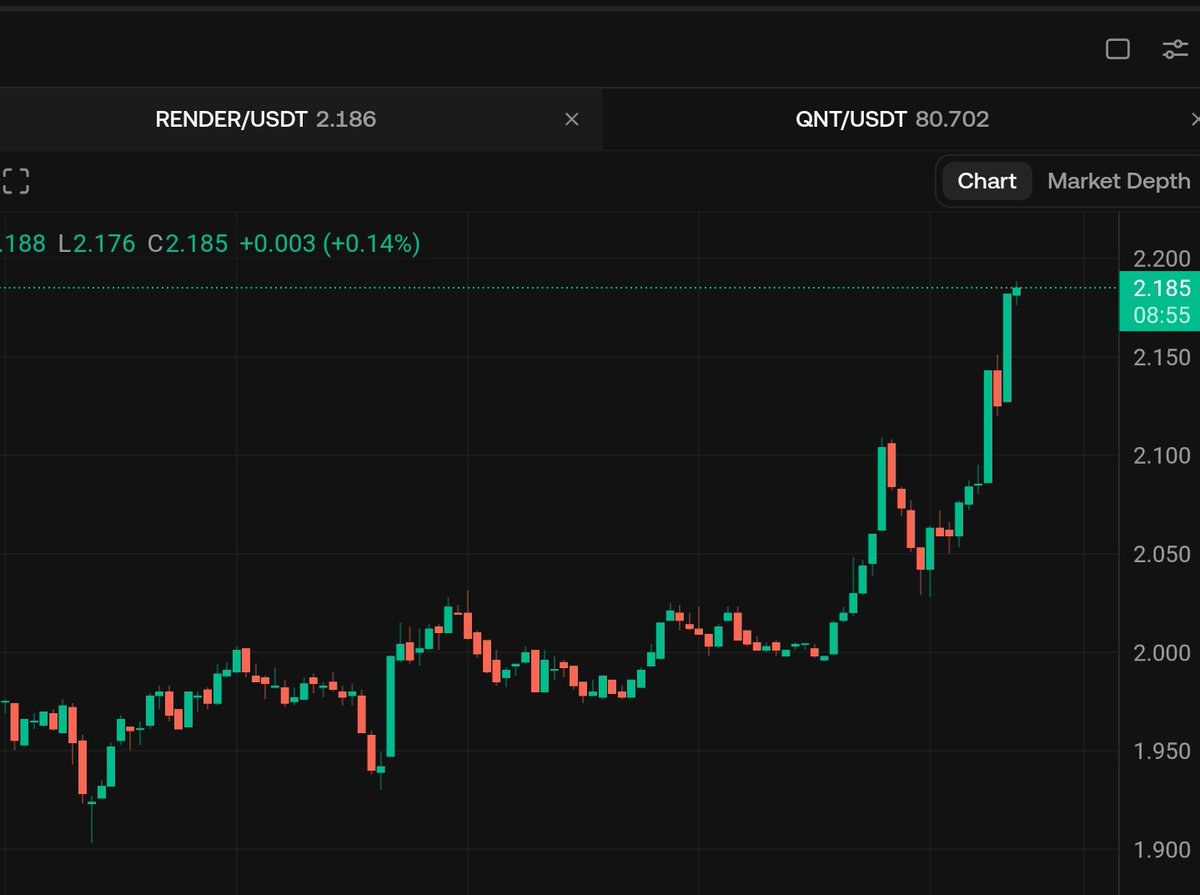Click the 2.150 price axis label
The width and height of the screenshot is (1200, 895).
[x=1162, y=357]
